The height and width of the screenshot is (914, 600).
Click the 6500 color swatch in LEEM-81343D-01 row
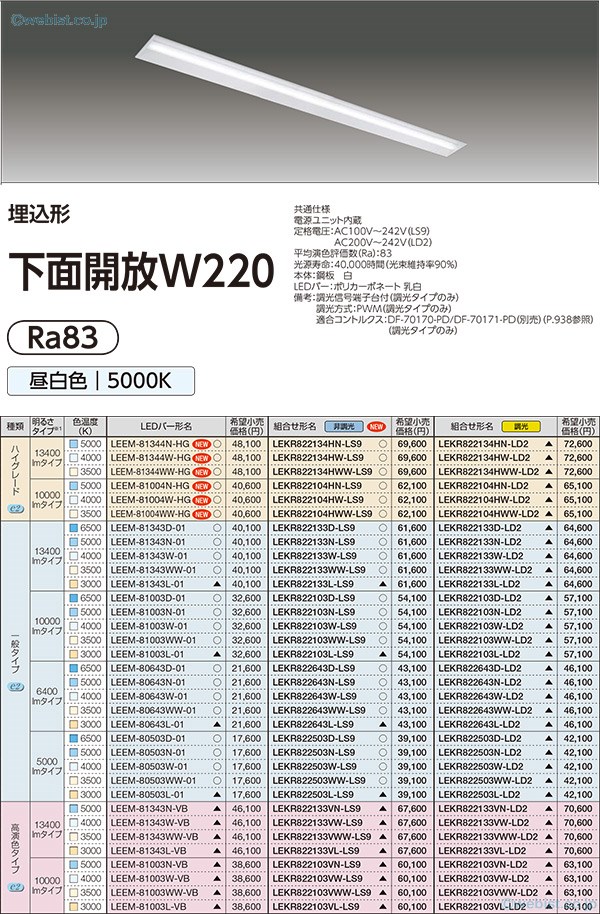point(73,528)
